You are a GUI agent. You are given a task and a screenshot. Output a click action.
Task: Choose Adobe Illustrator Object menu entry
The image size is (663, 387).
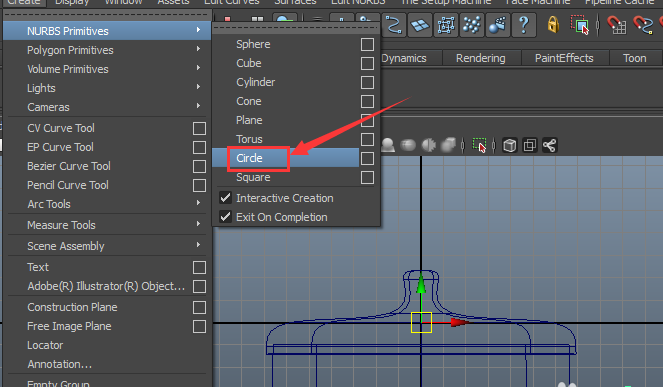[x=106, y=286]
